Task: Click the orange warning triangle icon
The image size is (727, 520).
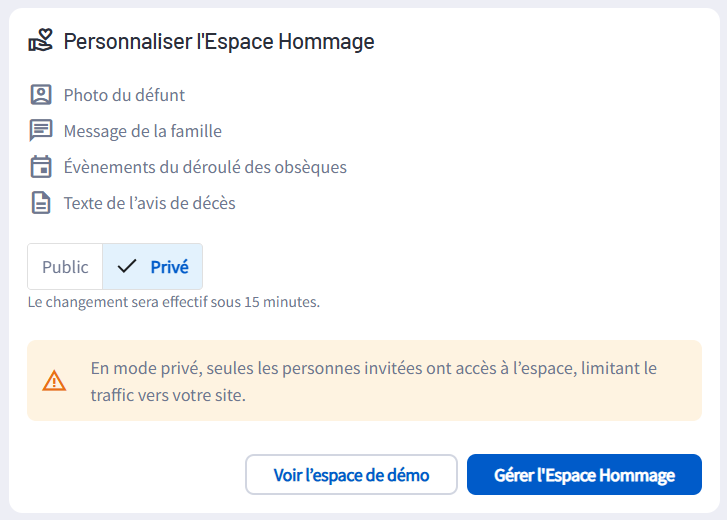Action: point(54,381)
